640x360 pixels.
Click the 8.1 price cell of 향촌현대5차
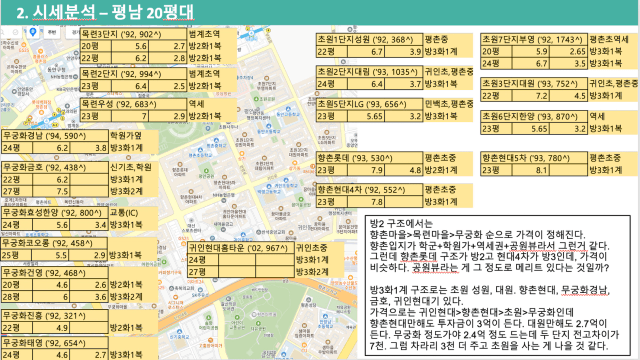tap(531, 170)
